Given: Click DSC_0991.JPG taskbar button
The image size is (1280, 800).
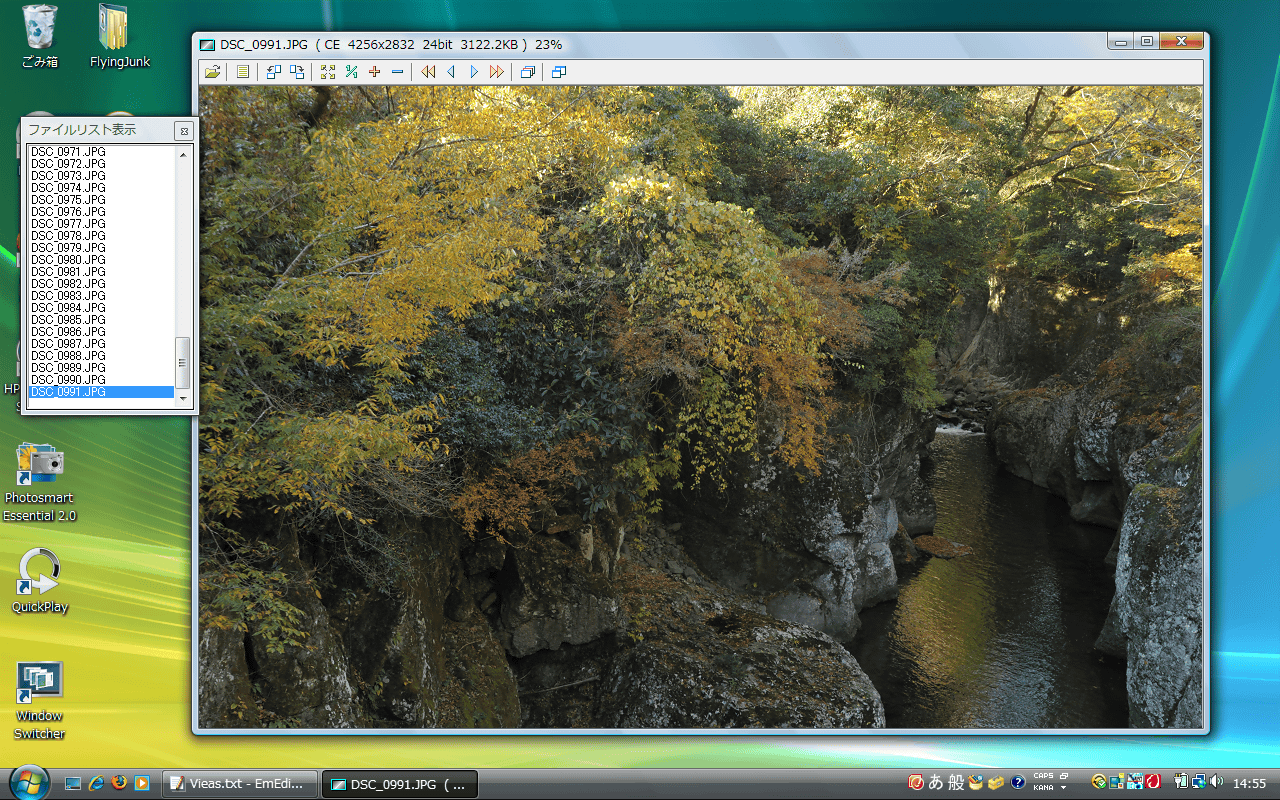Looking at the screenshot, I should click(399, 784).
